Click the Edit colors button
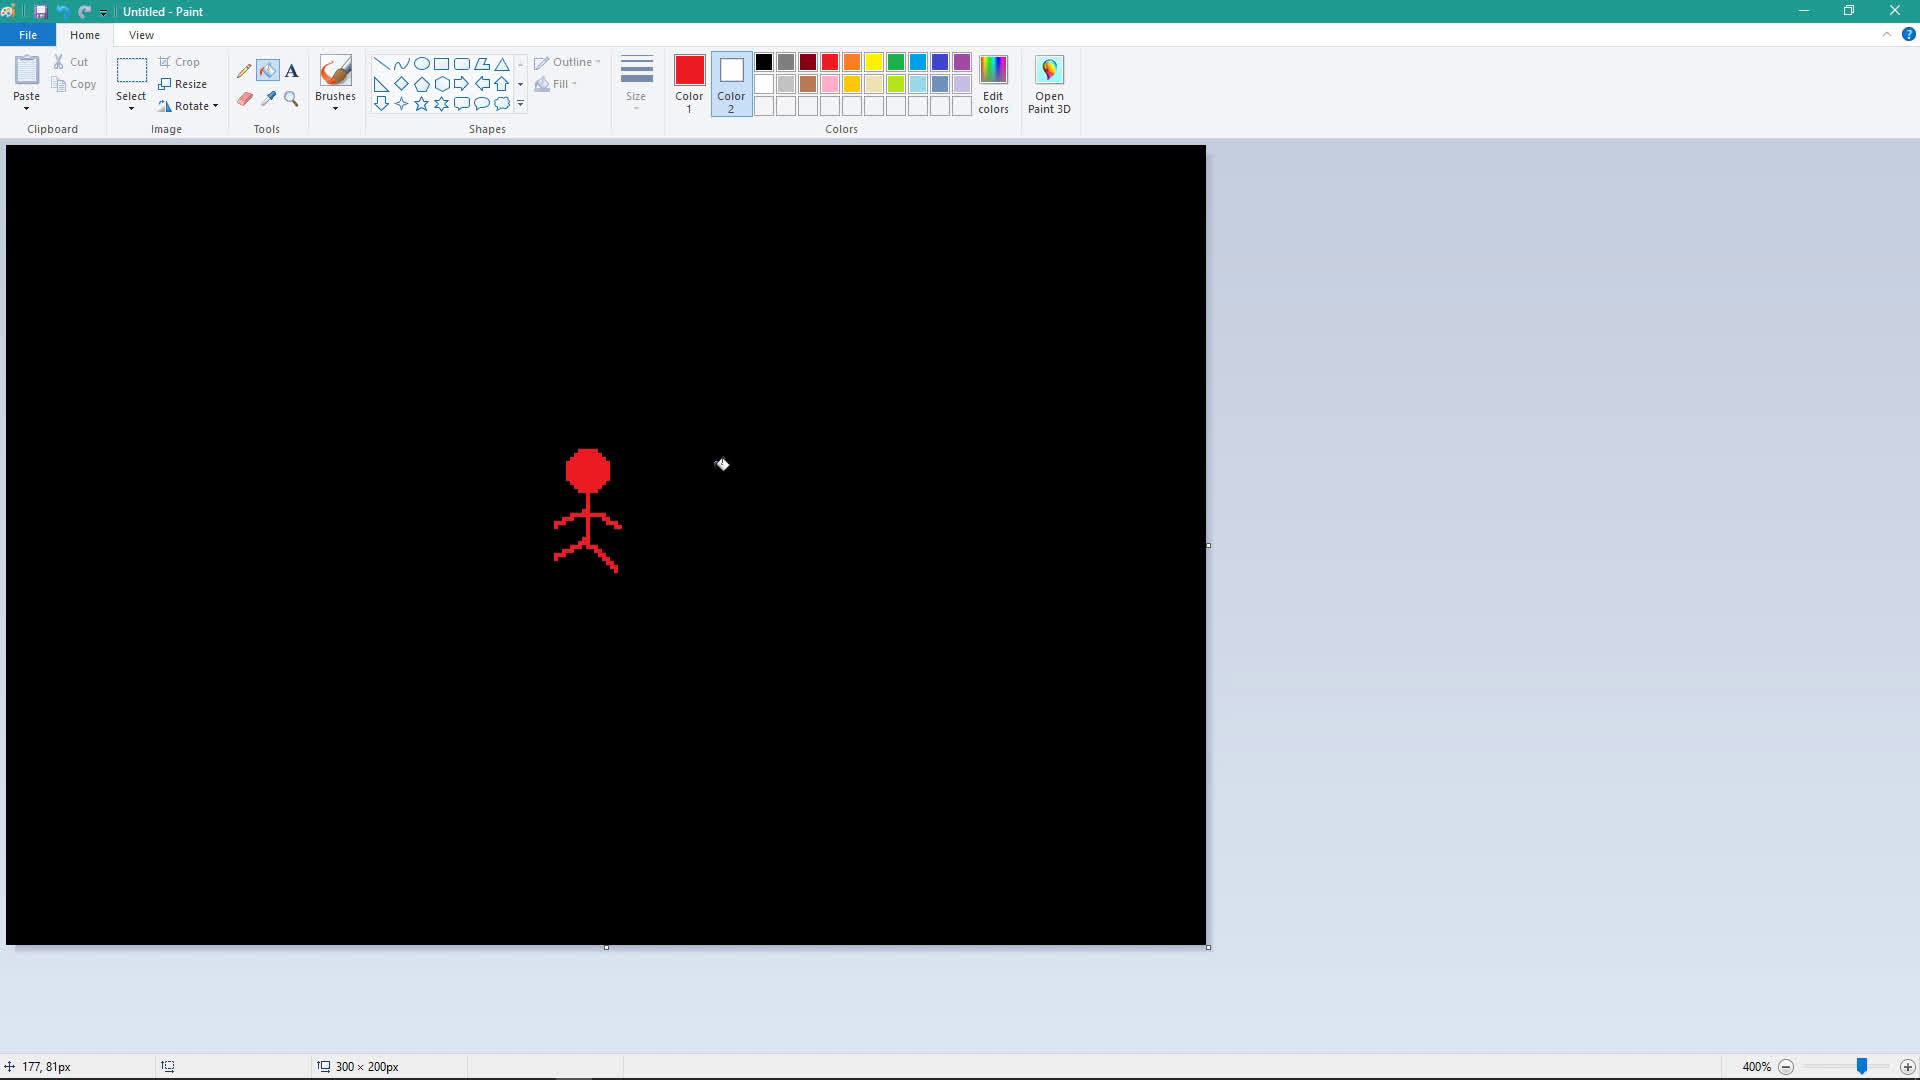This screenshot has height=1080, width=1920. (993, 85)
